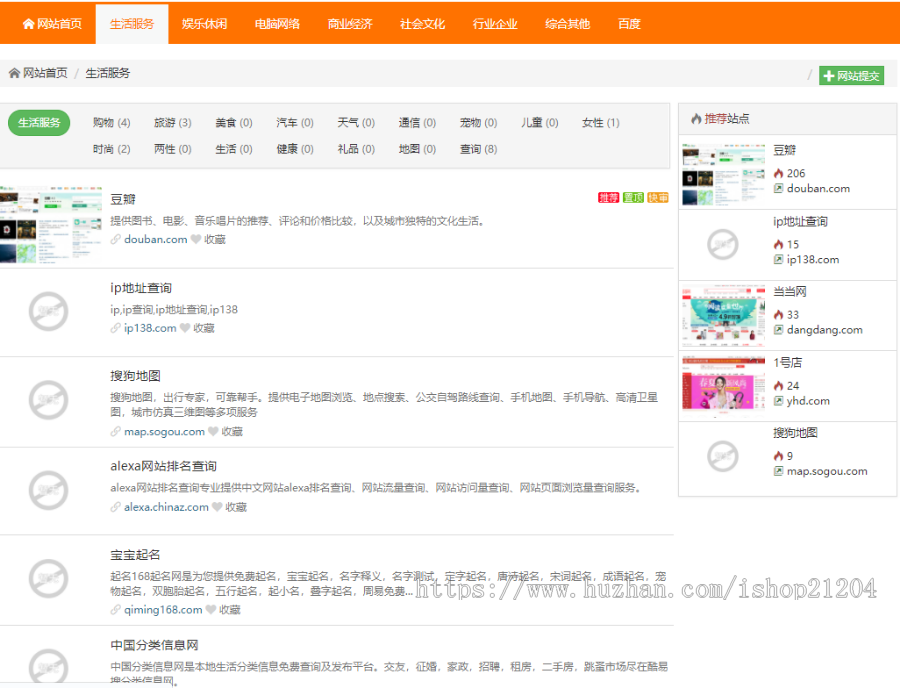
Task: Filter by 礼品 (0) category
Action: [356, 149]
